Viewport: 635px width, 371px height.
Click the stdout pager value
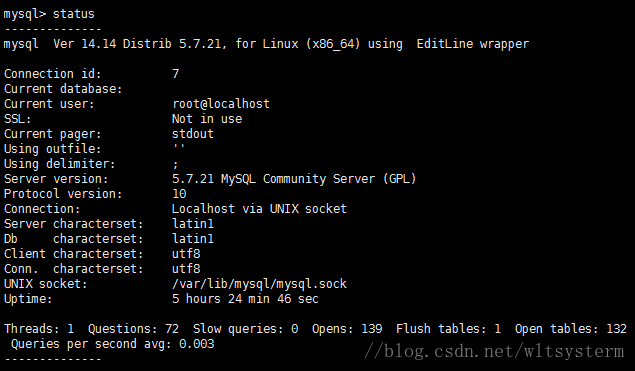pyautogui.click(x=193, y=134)
